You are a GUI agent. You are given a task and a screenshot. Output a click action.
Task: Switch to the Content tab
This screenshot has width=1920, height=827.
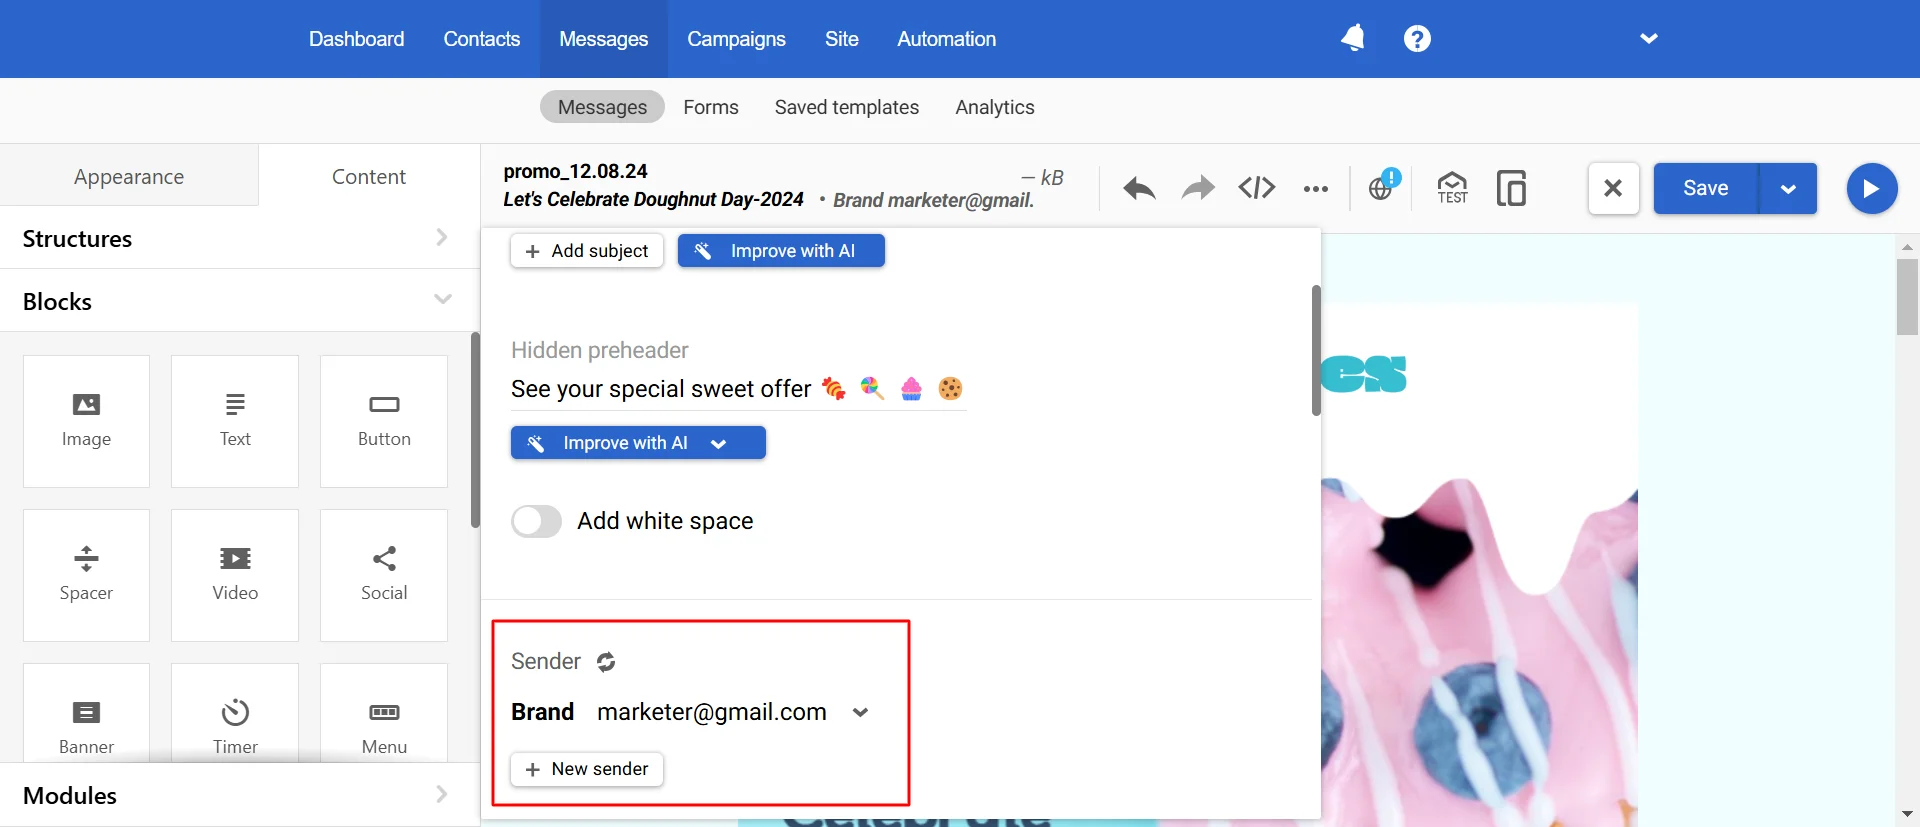pyautogui.click(x=369, y=176)
